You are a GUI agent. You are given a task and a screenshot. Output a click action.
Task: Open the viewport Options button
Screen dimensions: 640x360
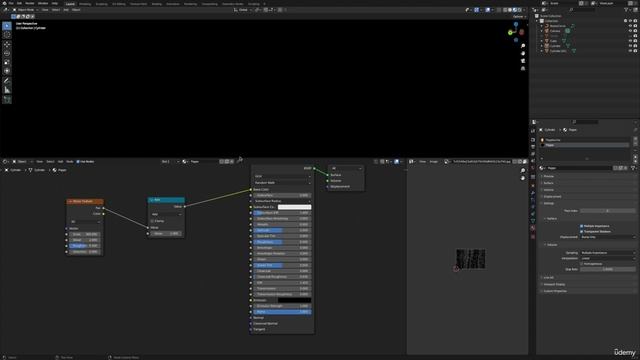[519, 17]
